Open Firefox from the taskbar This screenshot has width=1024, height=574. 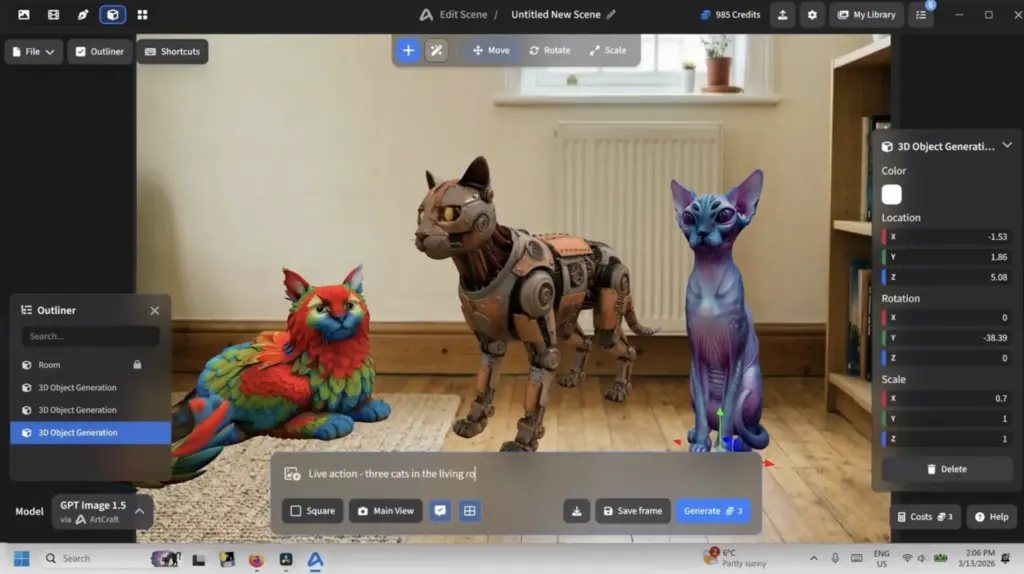(x=256, y=560)
